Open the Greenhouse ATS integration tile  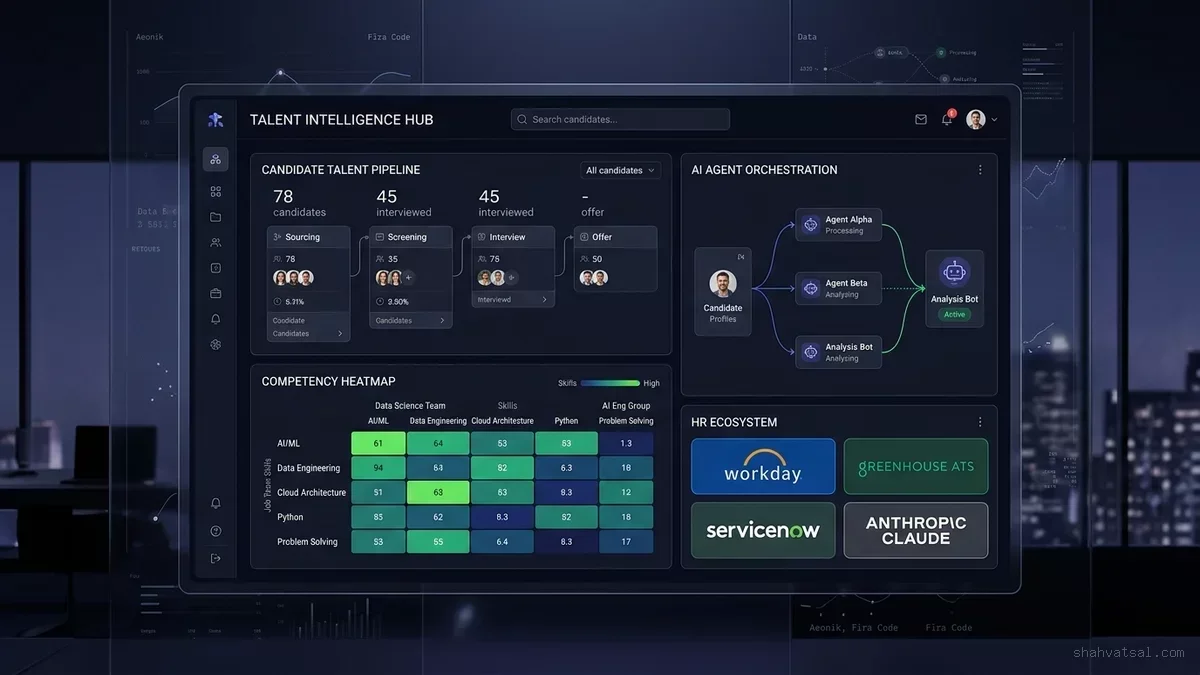click(916, 466)
